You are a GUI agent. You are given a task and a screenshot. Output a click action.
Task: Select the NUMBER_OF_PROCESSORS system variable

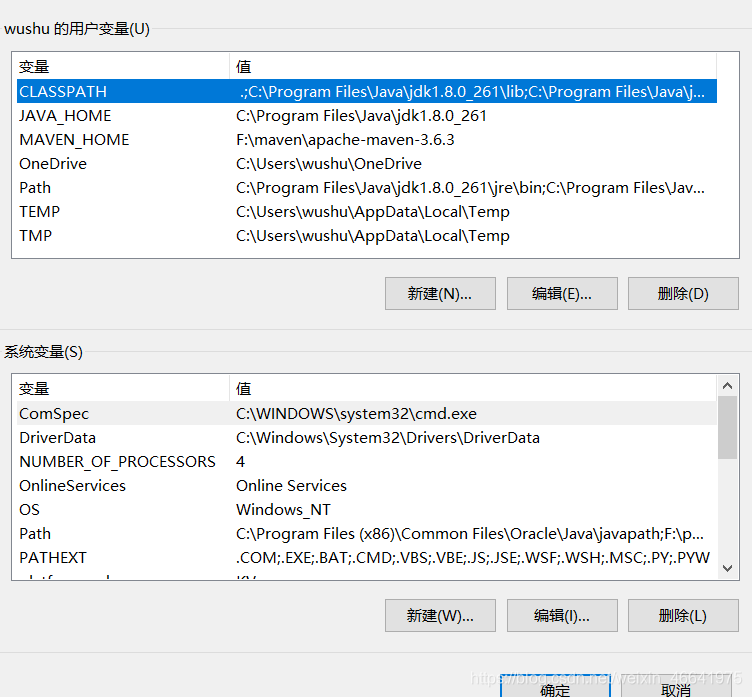click(x=367, y=461)
